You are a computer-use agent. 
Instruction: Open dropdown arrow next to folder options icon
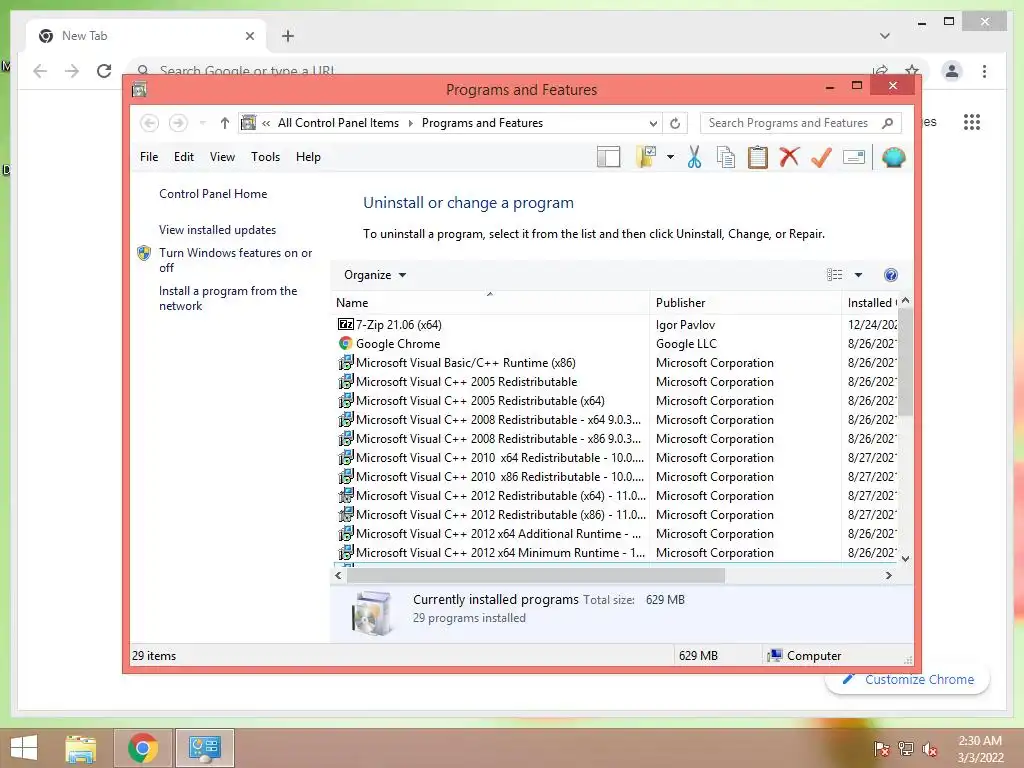click(x=670, y=157)
